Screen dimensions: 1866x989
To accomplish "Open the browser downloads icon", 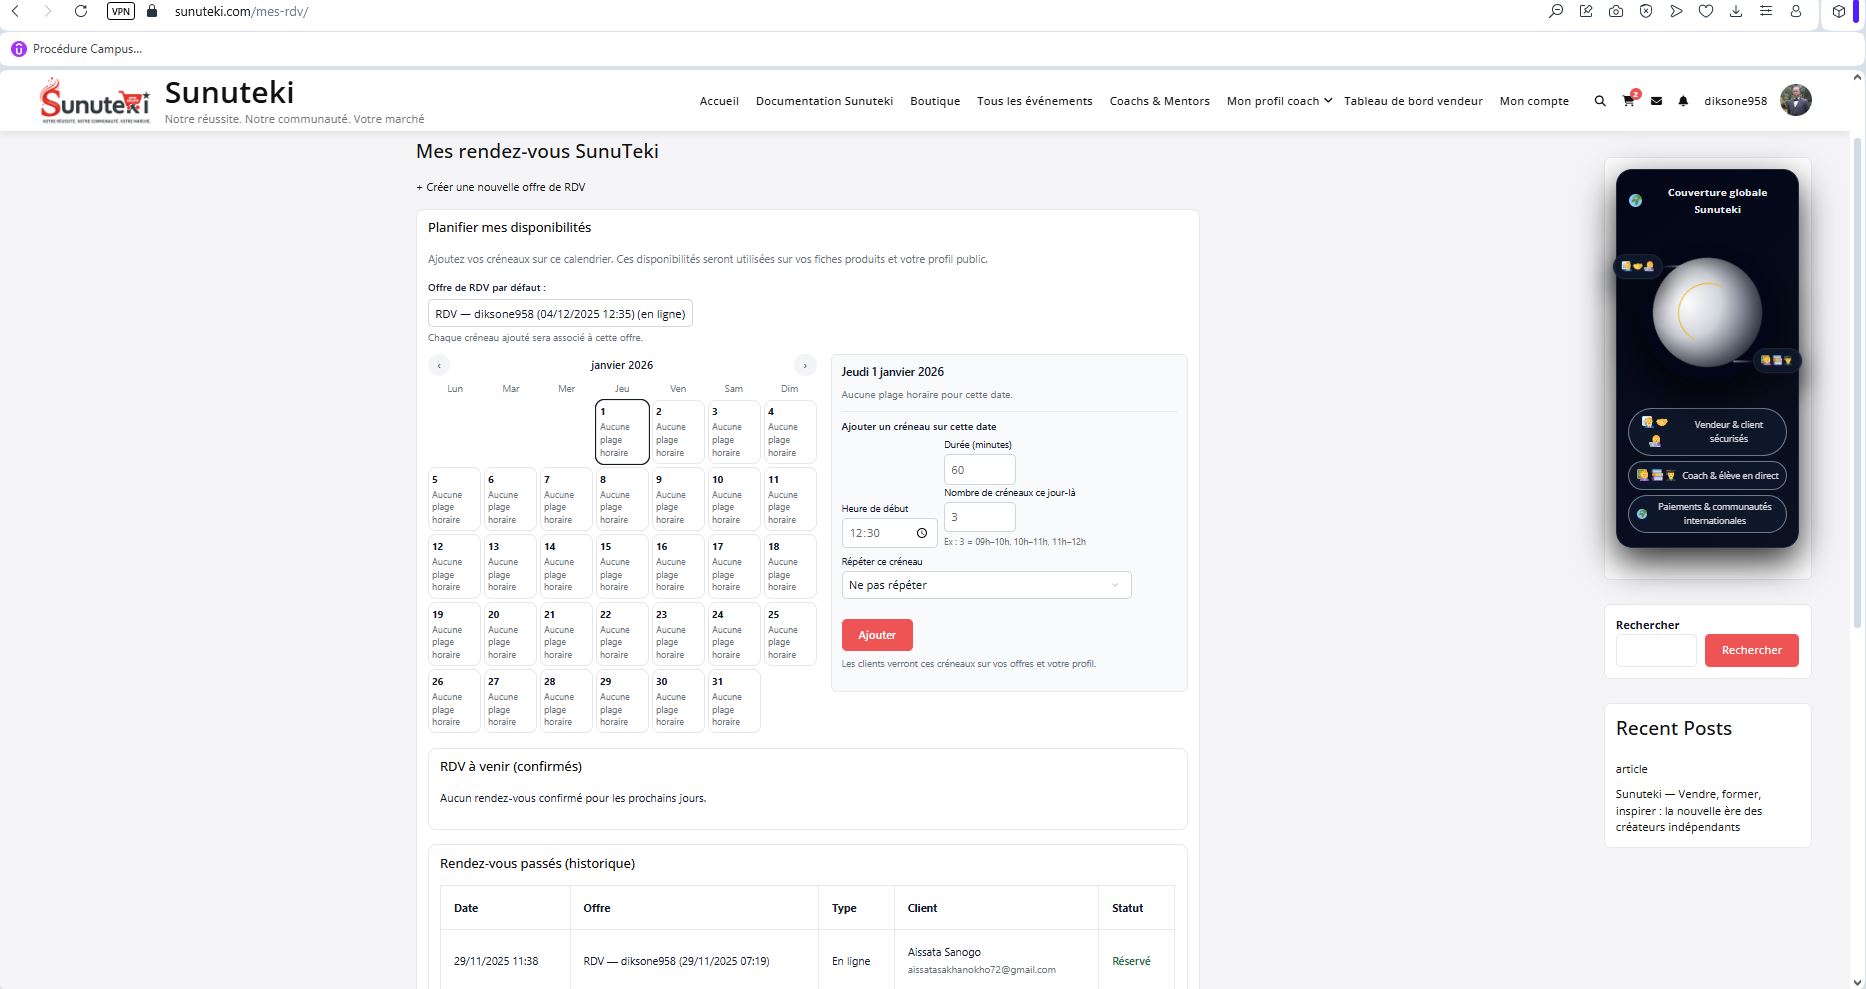I will pyautogui.click(x=1736, y=12).
